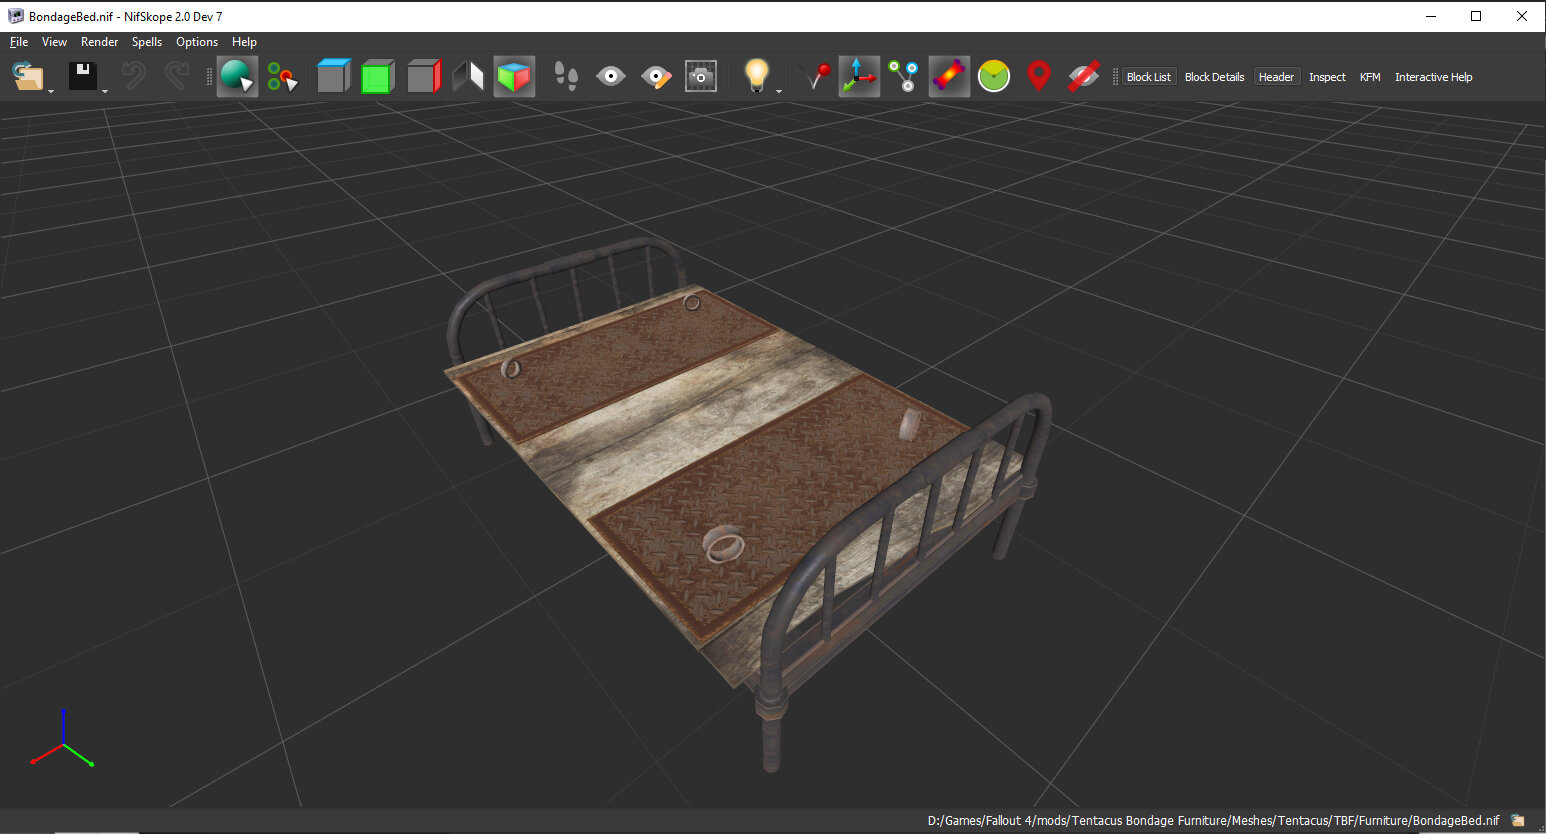Switch to Side view red cube
The image size is (1546, 834).
(424, 77)
